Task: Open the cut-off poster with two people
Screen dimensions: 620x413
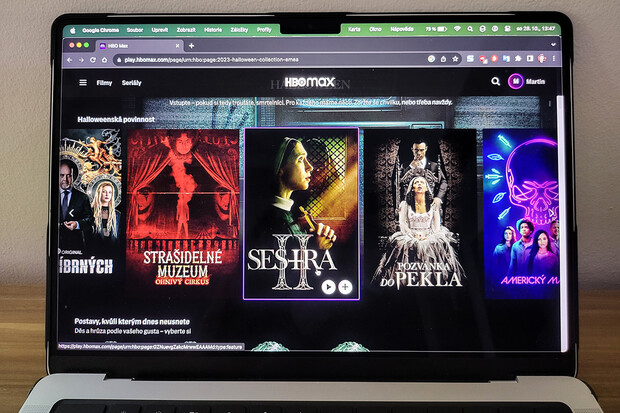Action: coord(90,214)
